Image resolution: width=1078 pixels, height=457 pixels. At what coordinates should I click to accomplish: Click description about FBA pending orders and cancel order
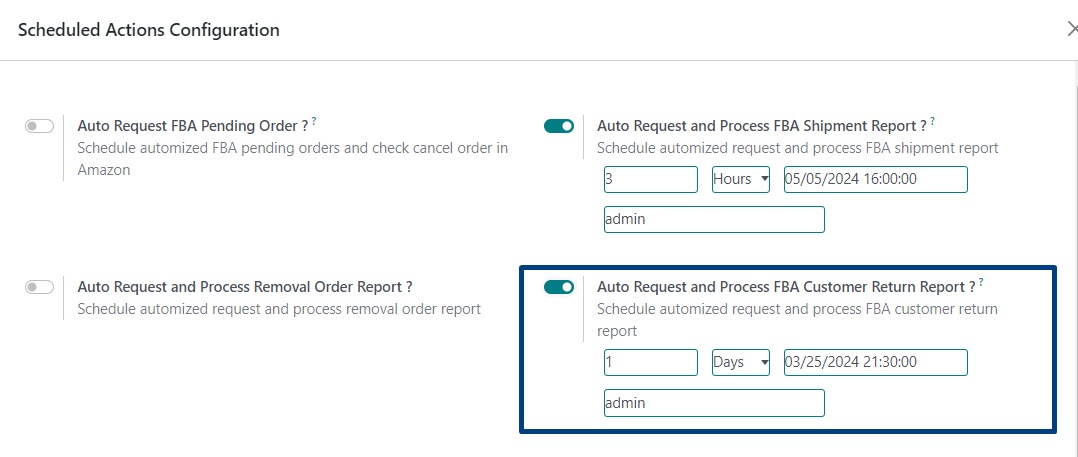pyautogui.click(x=293, y=159)
